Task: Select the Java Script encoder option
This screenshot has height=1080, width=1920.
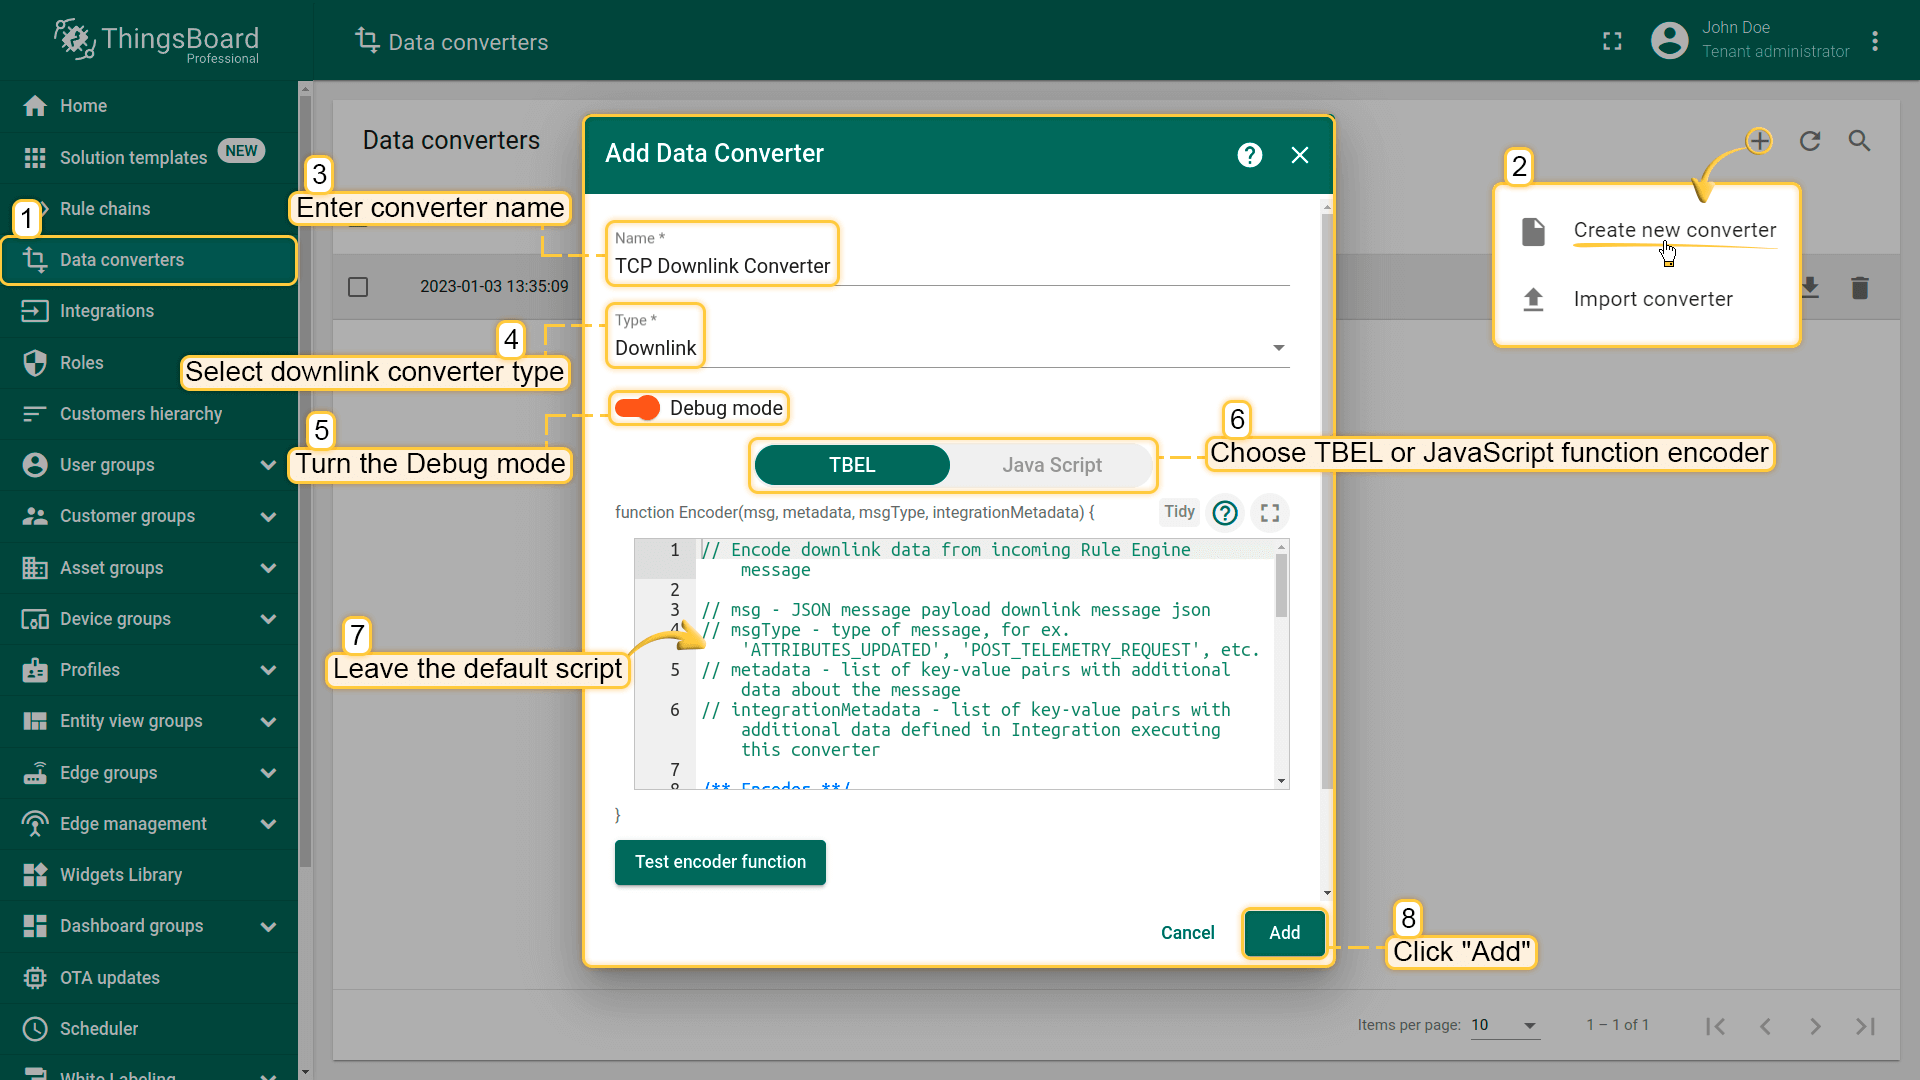Action: [x=1052, y=465]
